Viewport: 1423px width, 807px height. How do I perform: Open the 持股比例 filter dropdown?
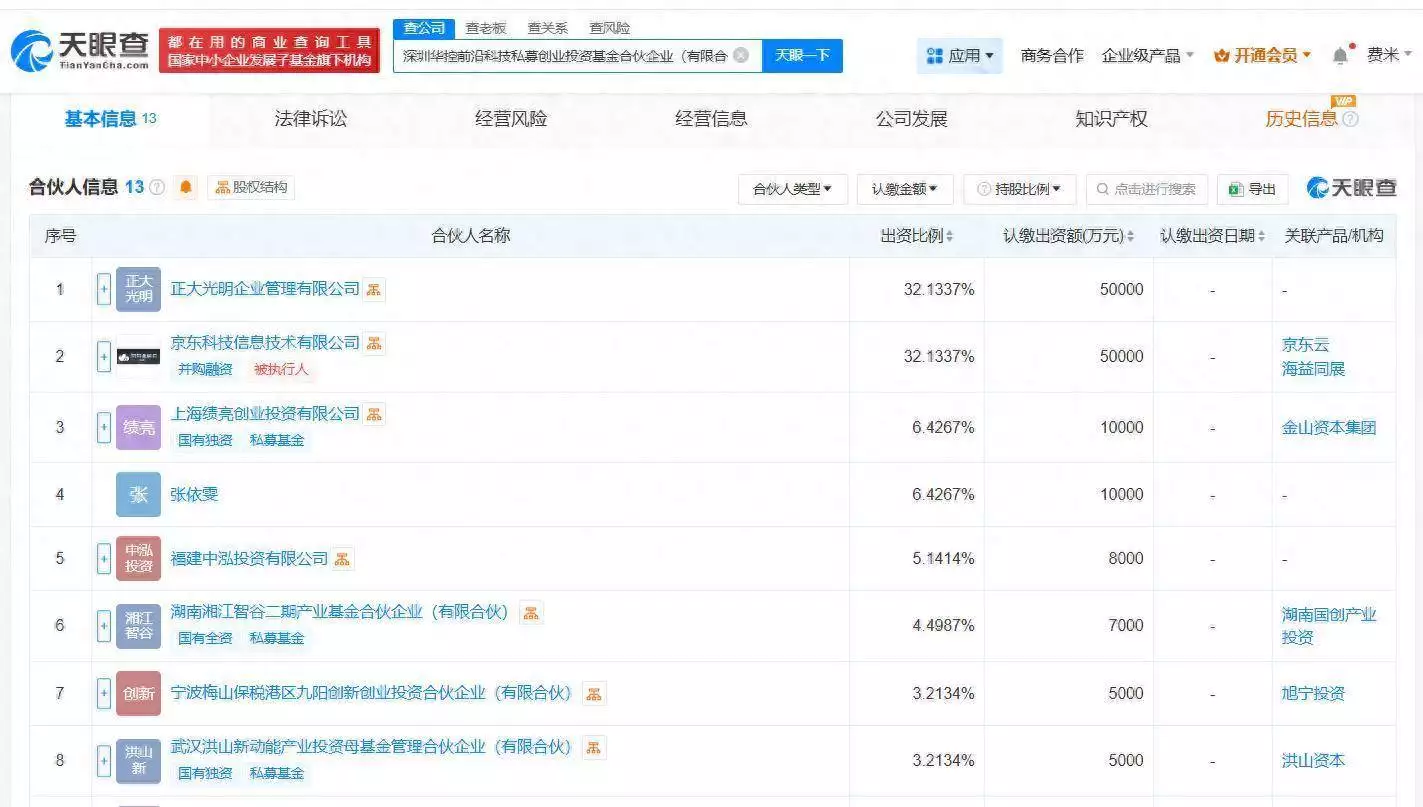pos(1019,189)
